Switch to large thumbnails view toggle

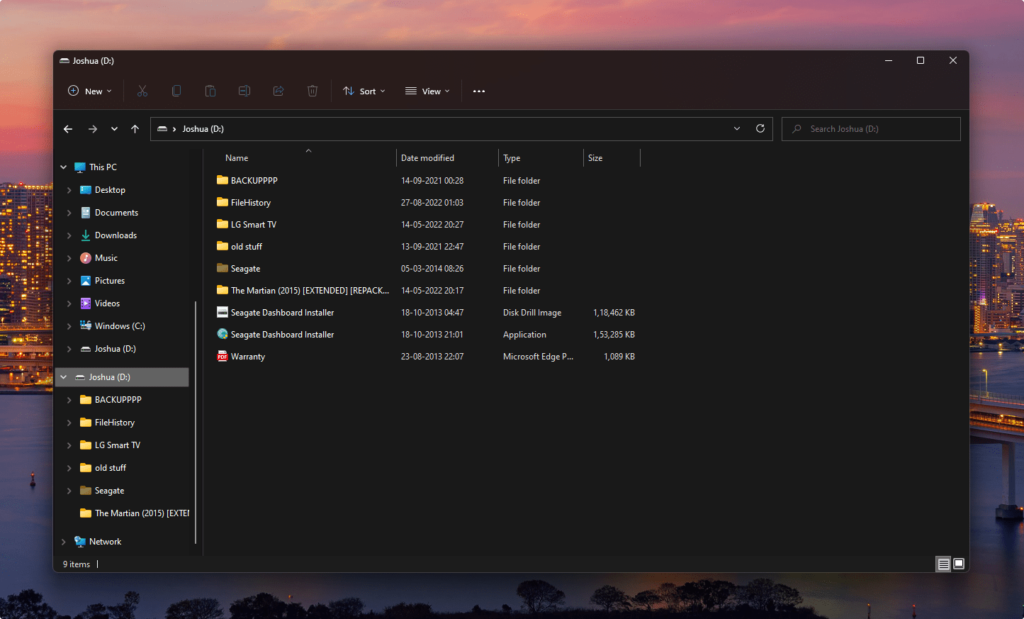[x=958, y=564]
